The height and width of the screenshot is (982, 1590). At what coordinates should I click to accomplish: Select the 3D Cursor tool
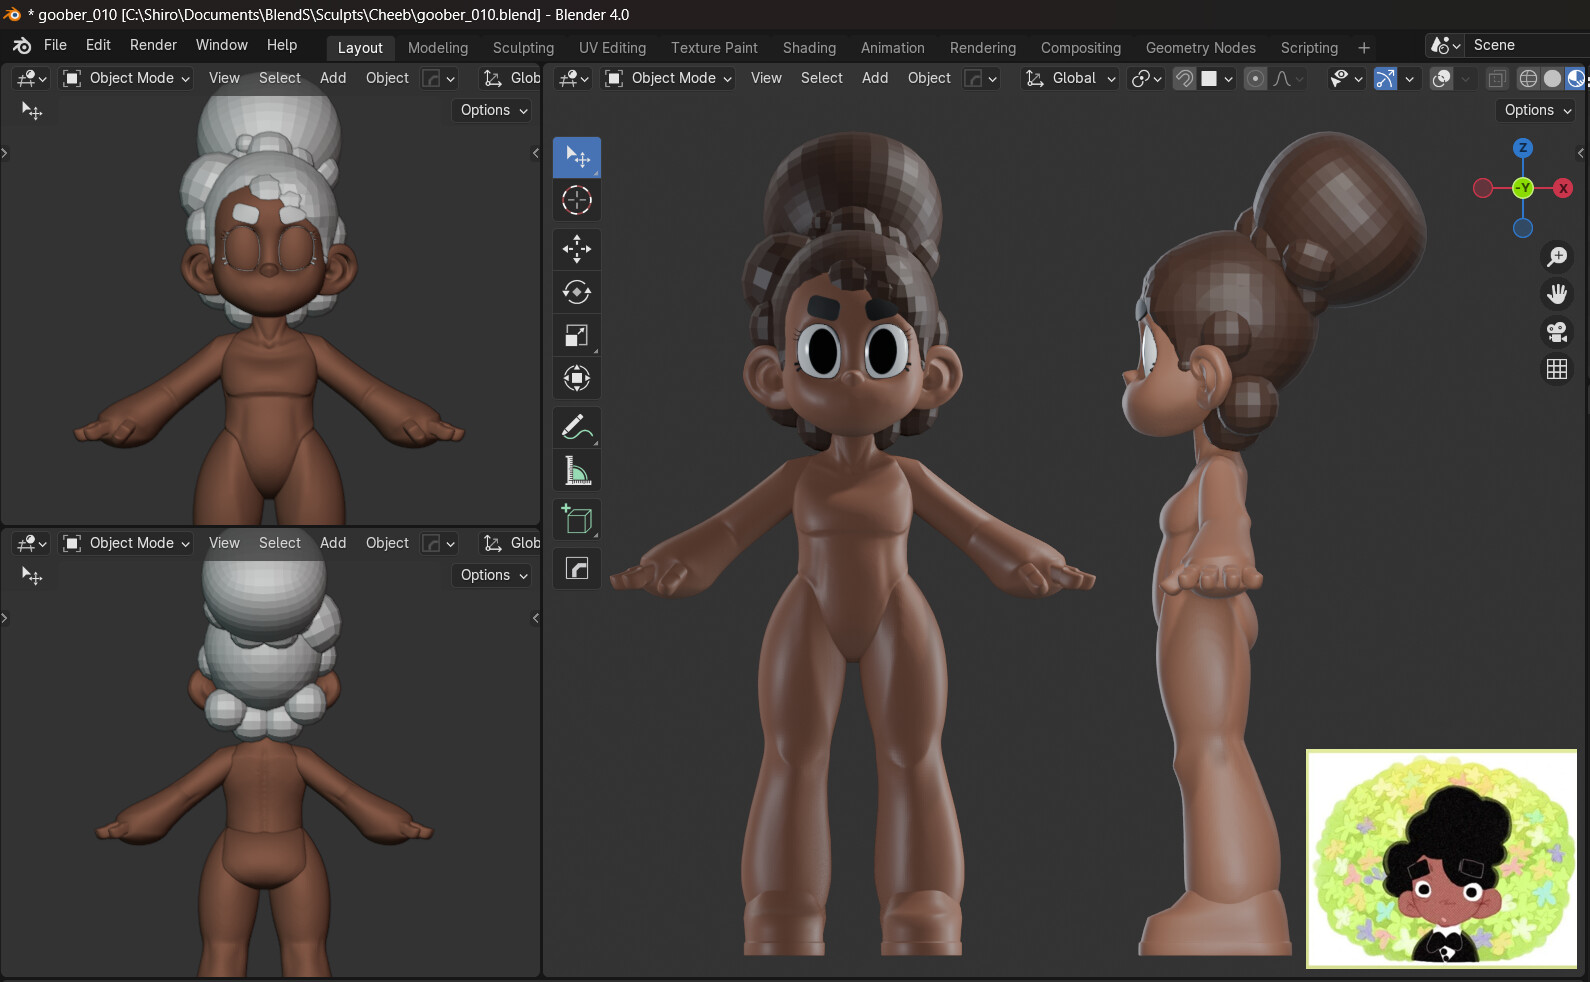[x=577, y=200]
